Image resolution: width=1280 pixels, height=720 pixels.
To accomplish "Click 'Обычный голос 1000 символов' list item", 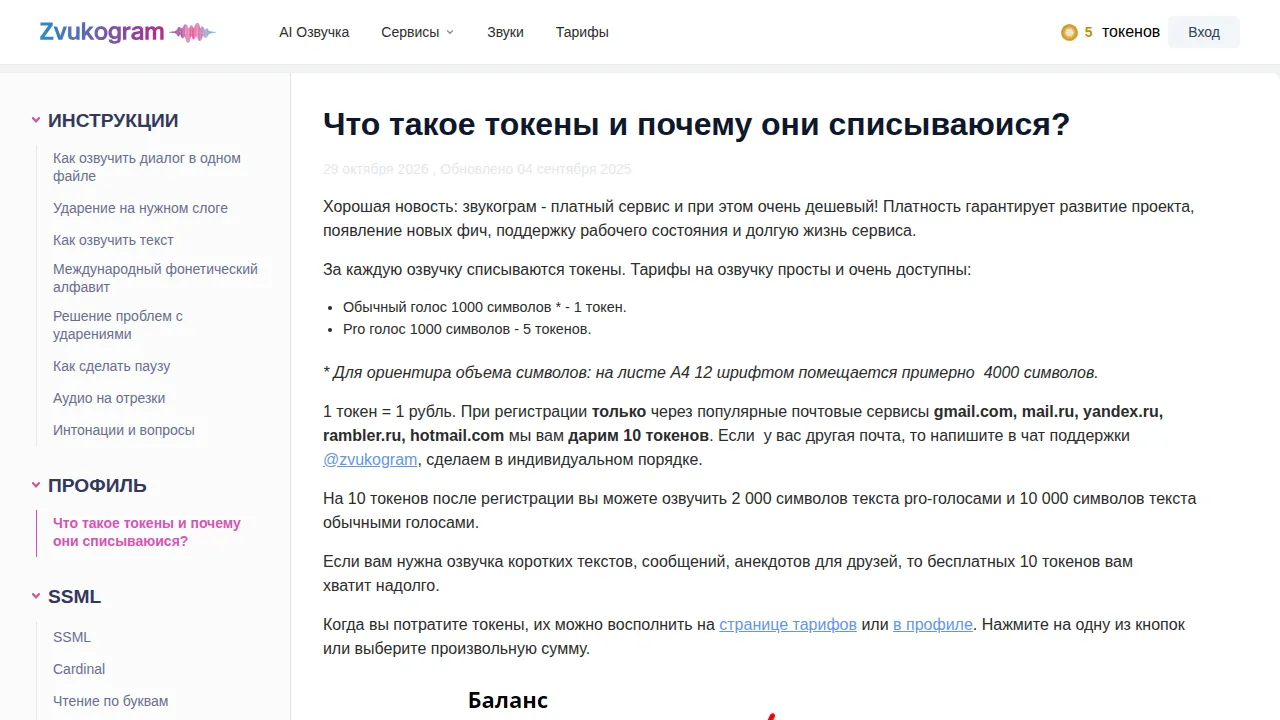I will click(x=485, y=307).
